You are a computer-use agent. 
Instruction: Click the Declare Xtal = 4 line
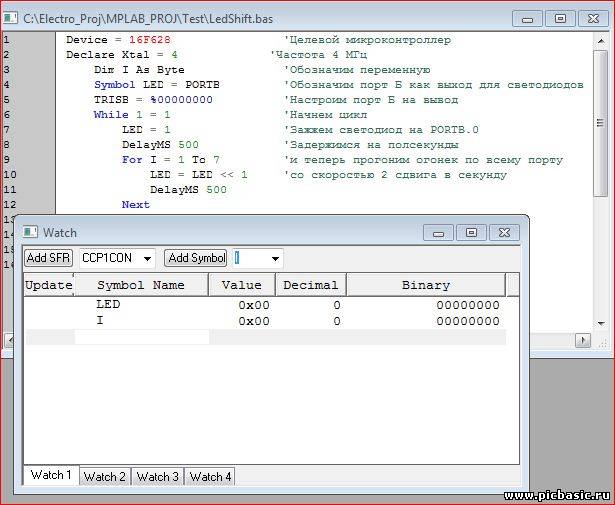pyautogui.click(x=122, y=55)
